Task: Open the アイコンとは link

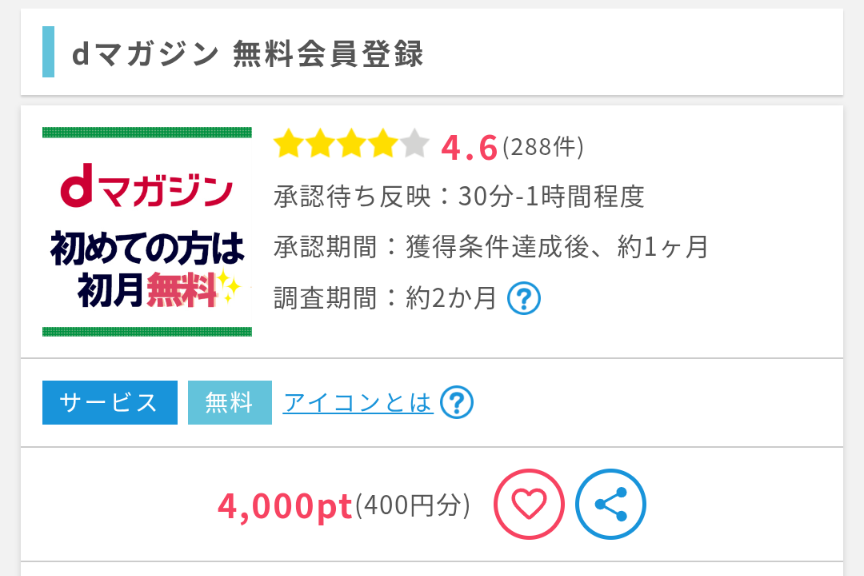Action: coord(357,402)
